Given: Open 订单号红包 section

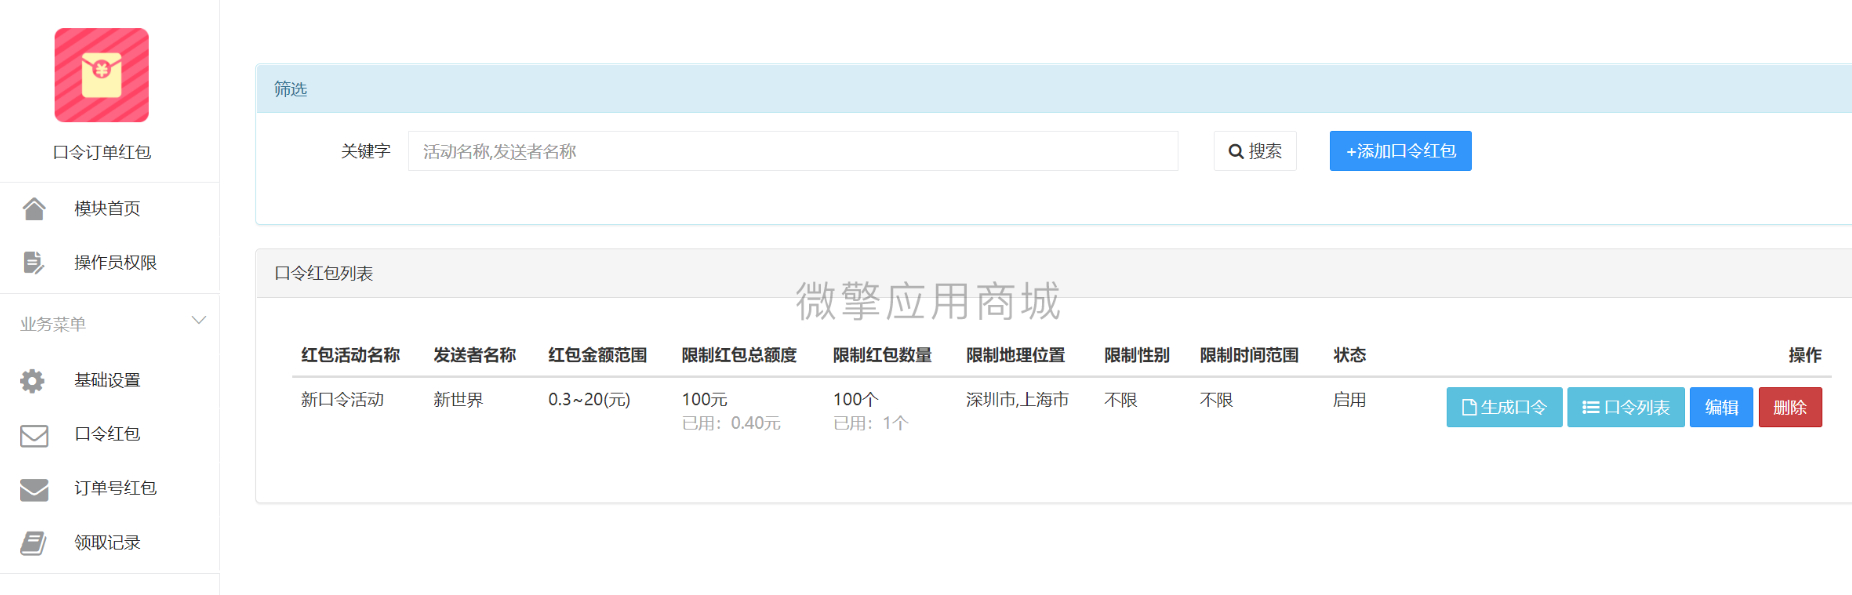Looking at the screenshot, I should tap(115, 488).
